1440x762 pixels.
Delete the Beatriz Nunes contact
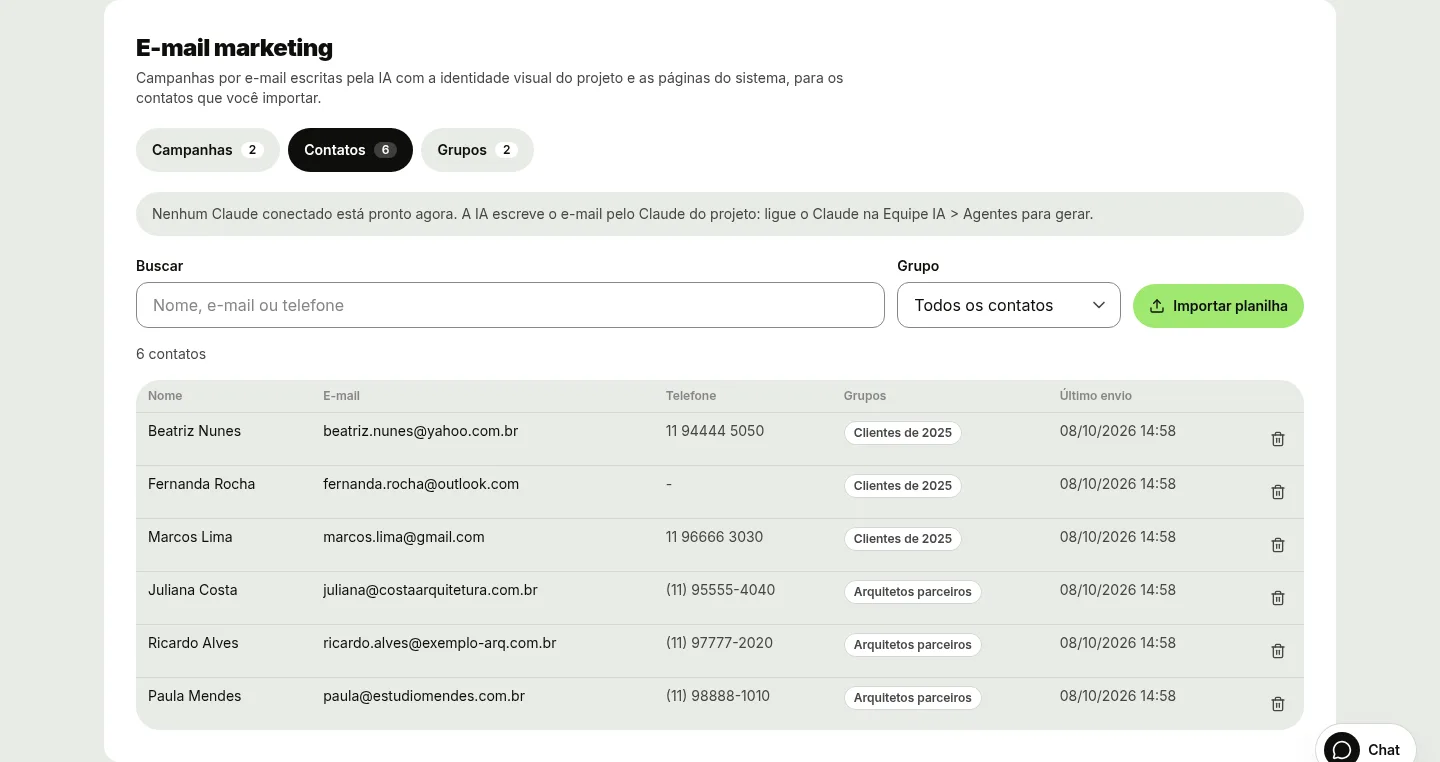[1277, 439]
